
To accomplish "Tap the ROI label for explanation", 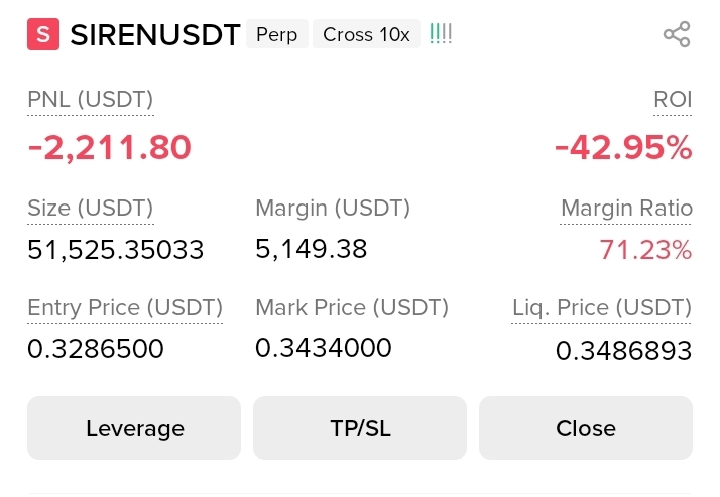I will pyautogui.click(x=672, y=100).
